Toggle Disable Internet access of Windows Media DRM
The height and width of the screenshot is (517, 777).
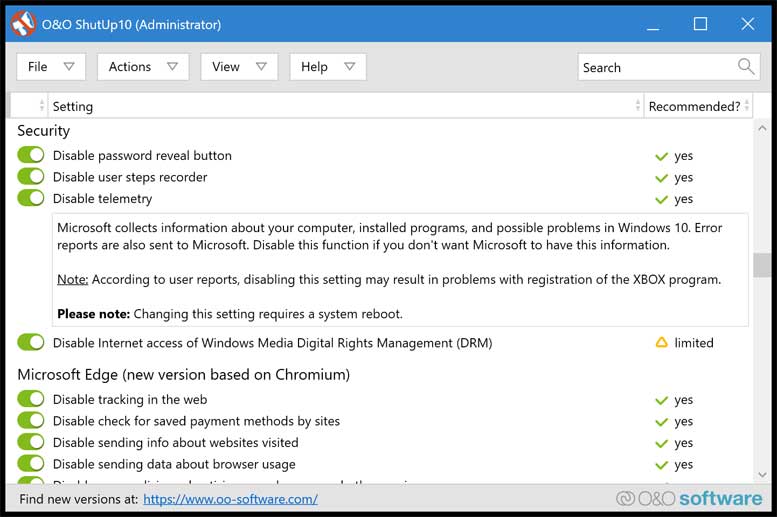(x=31, y=342)
